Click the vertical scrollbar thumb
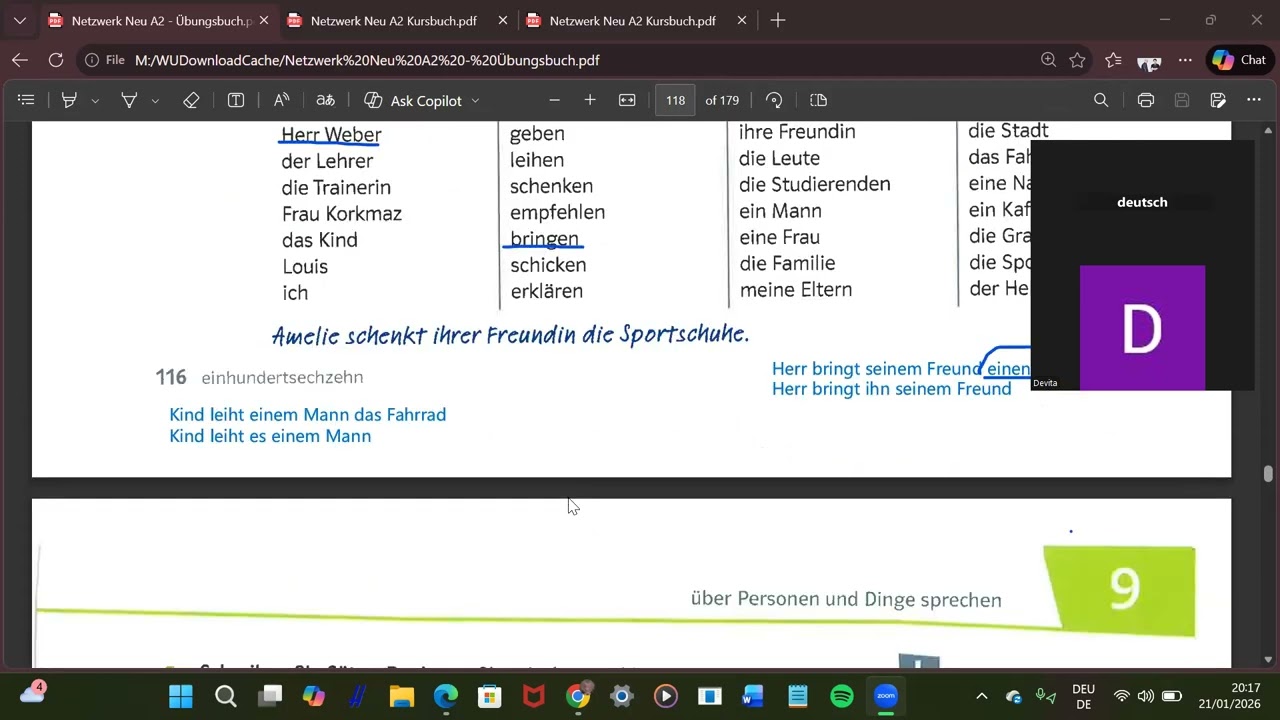 pyautogui.click(x=1268, y=474)
